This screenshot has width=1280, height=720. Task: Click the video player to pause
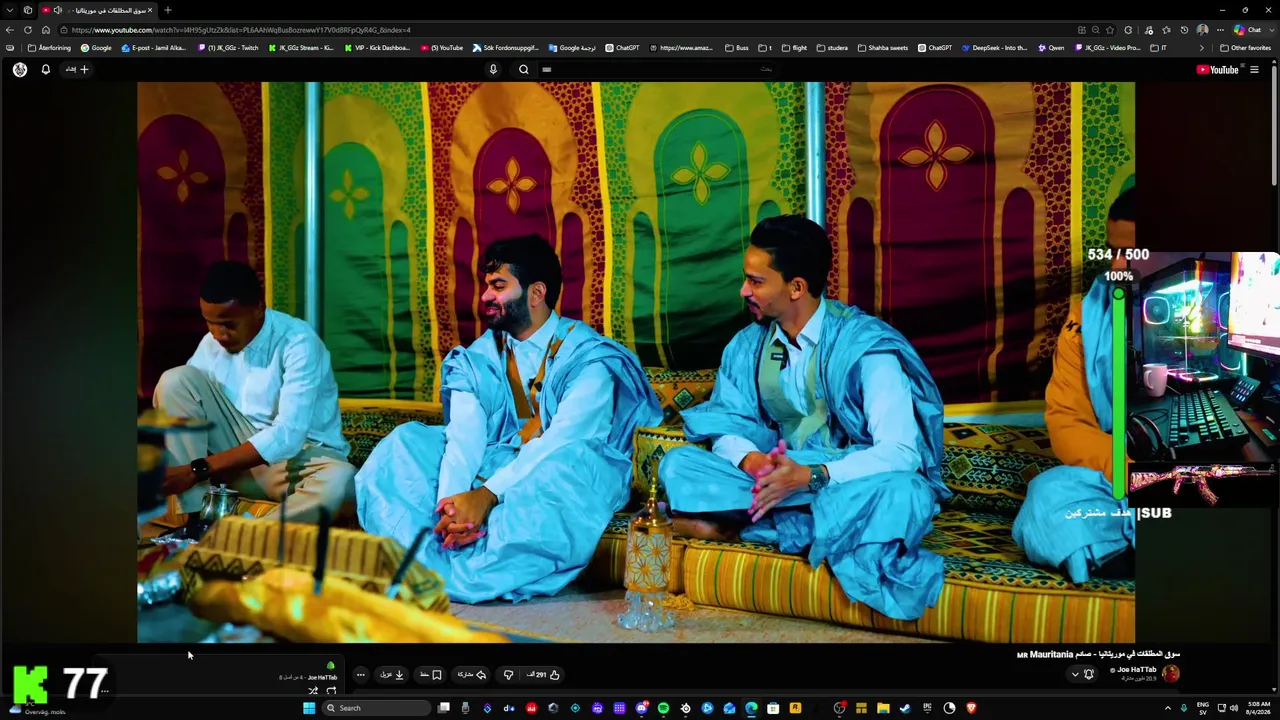point(636,362)
